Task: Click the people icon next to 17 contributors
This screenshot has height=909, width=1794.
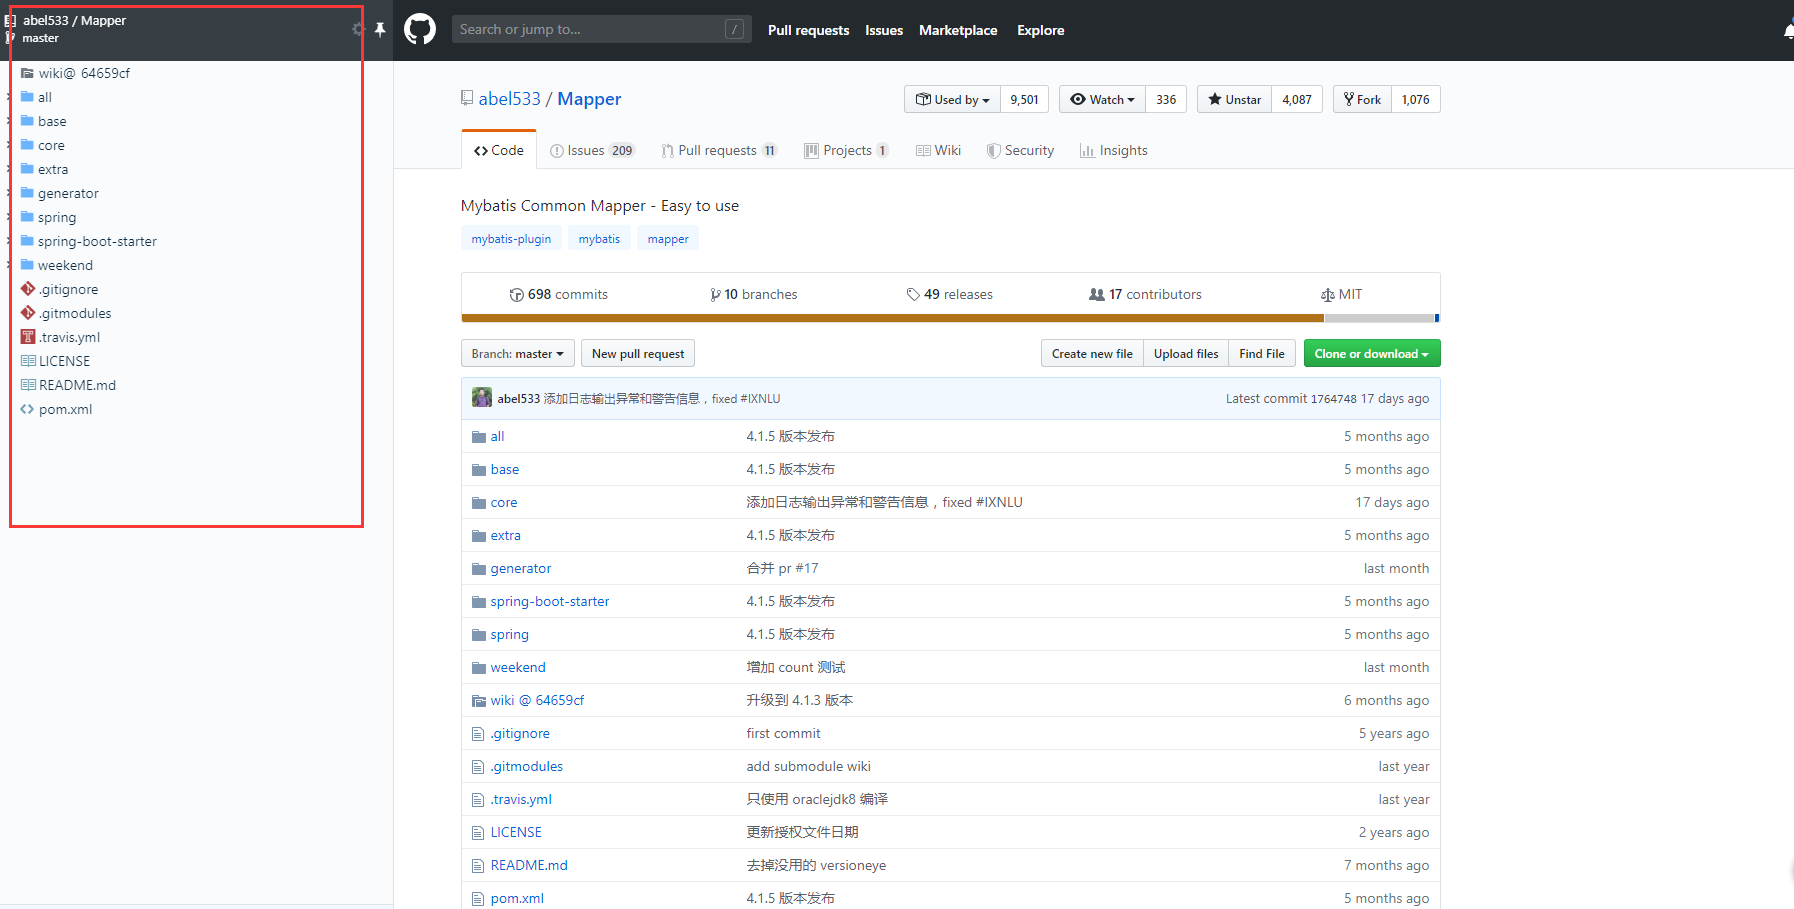Action: coord(1097,295)
